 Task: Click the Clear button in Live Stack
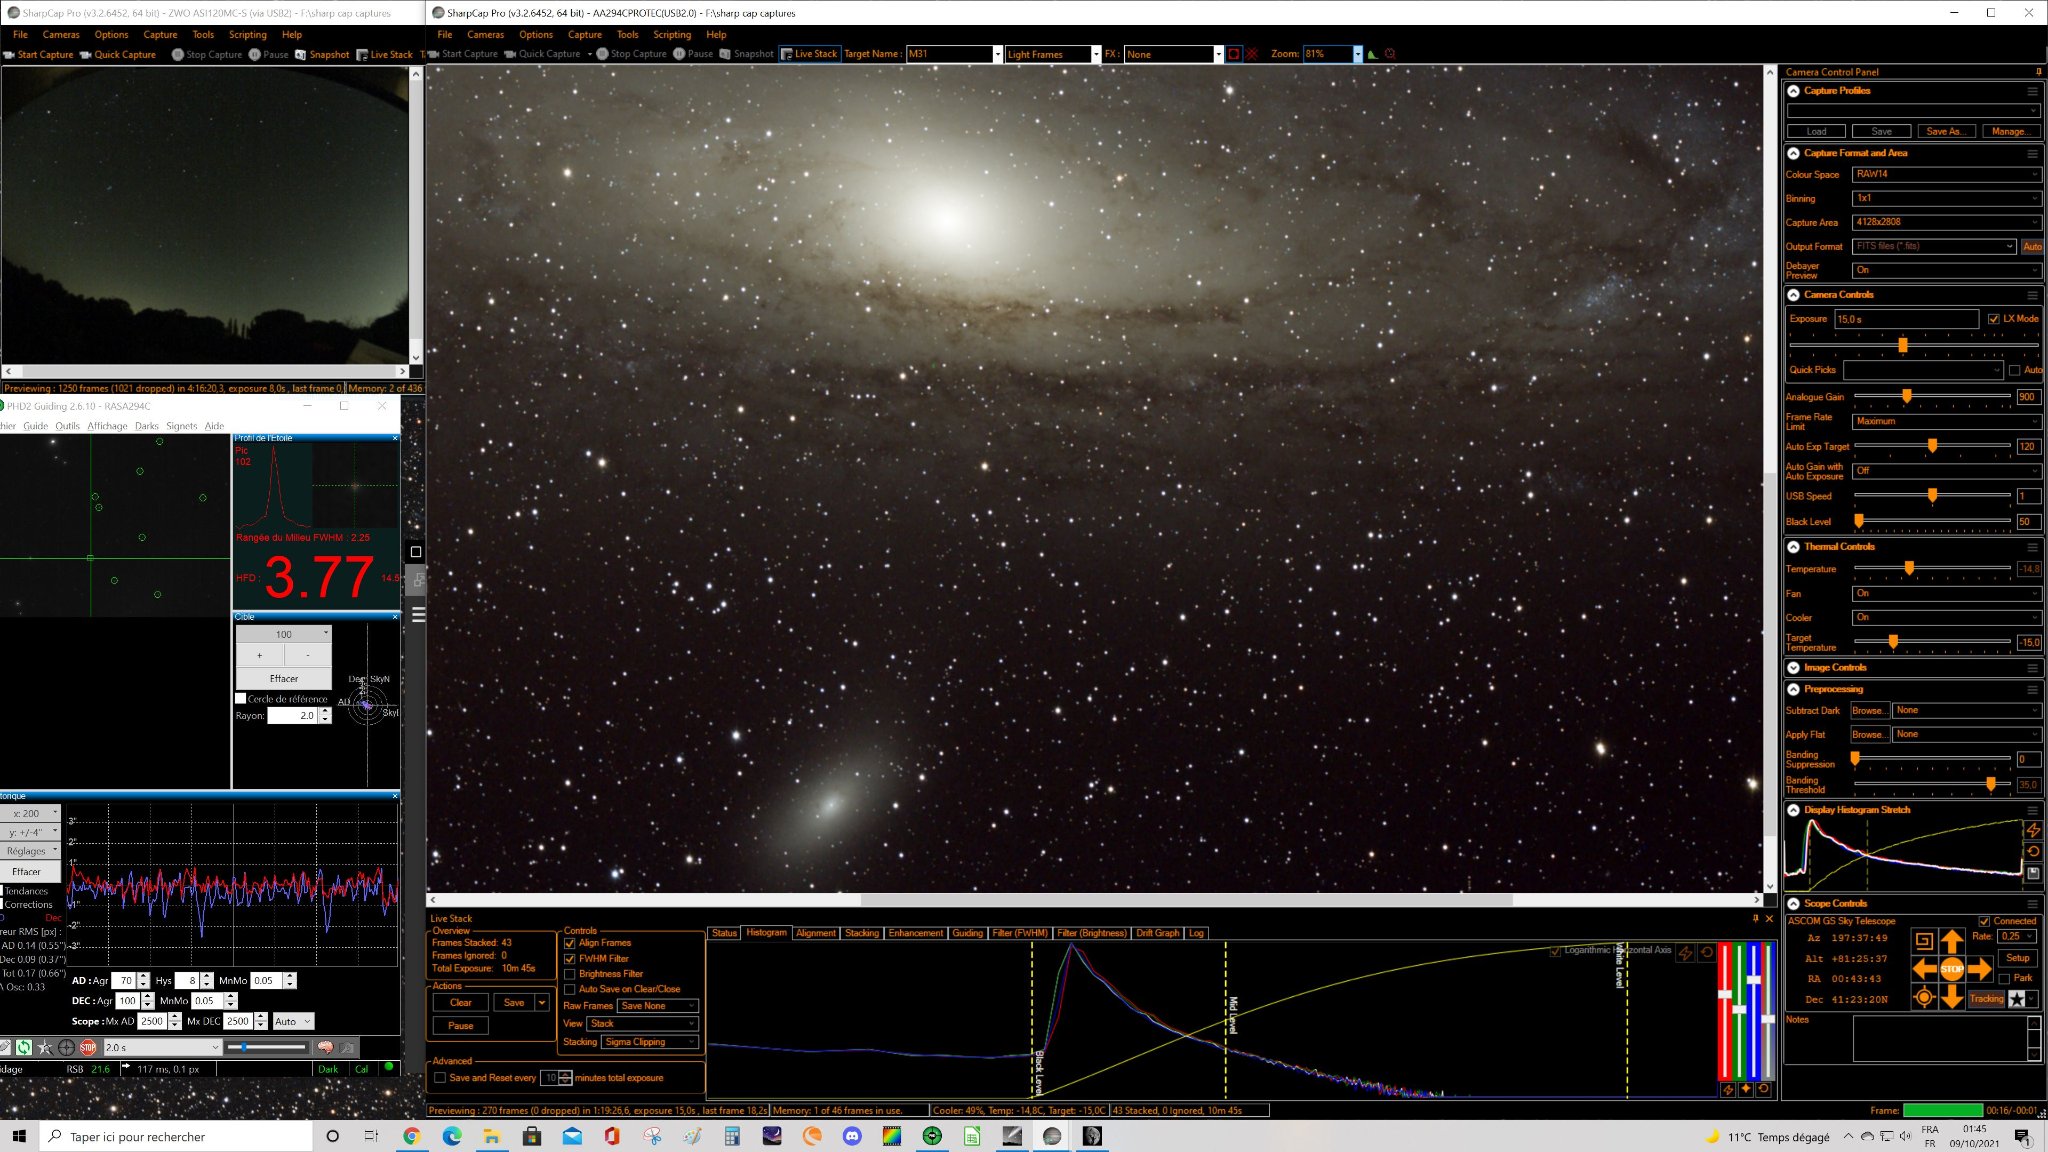click(x=461, y=1003)
